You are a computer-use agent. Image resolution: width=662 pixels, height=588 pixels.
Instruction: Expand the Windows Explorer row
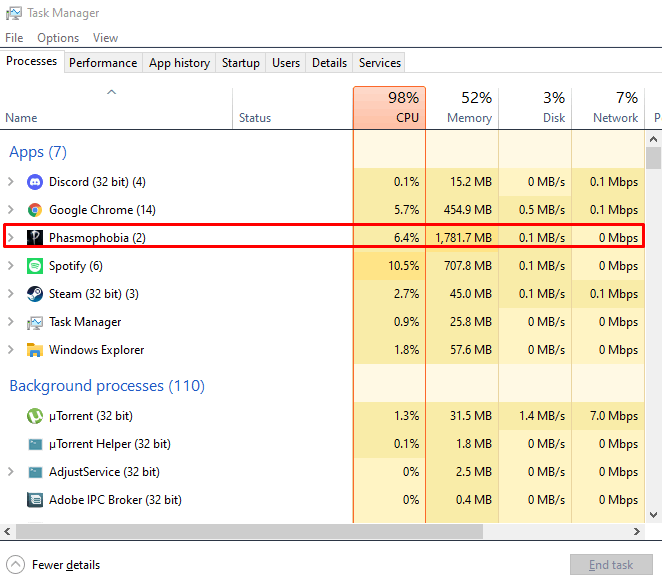coord(11,350)
